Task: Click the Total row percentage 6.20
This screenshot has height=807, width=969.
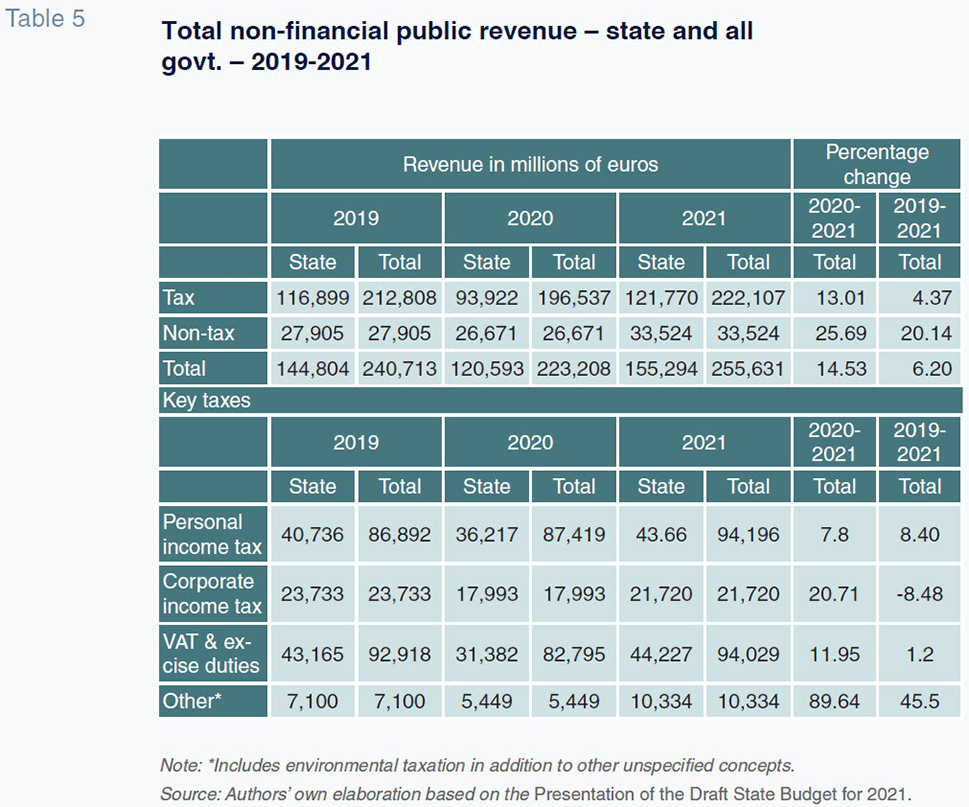Action: coord(932,369)
